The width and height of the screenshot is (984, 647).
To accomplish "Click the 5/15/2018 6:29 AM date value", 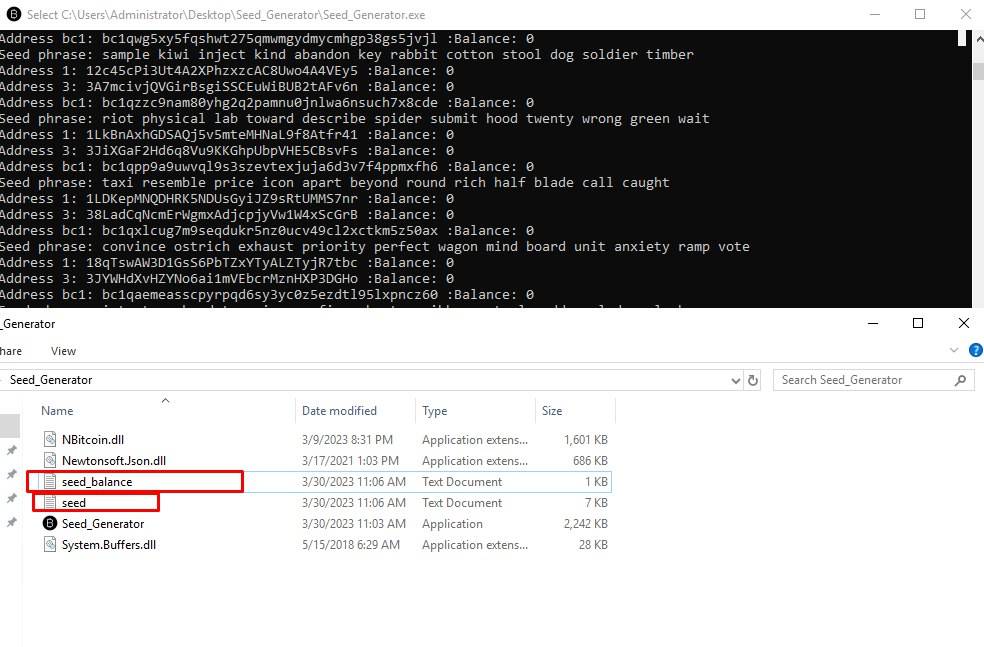I will [x=350, y=545].
